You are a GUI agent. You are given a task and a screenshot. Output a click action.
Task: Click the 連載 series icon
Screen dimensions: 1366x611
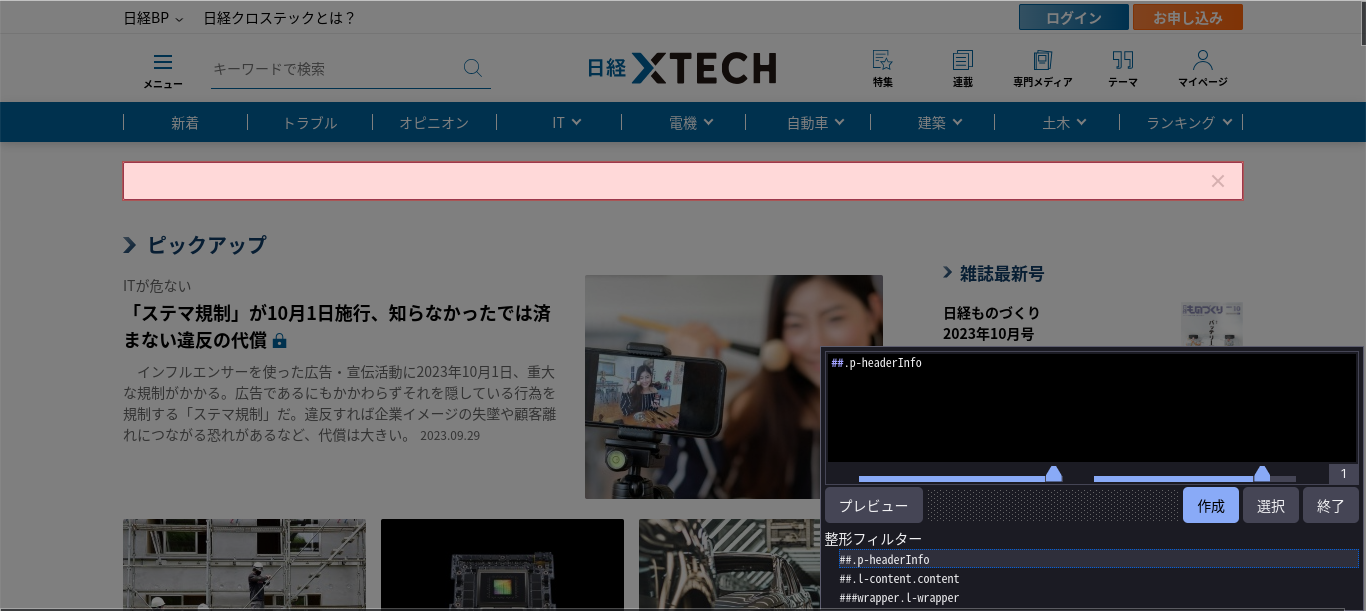click(962, 62)
